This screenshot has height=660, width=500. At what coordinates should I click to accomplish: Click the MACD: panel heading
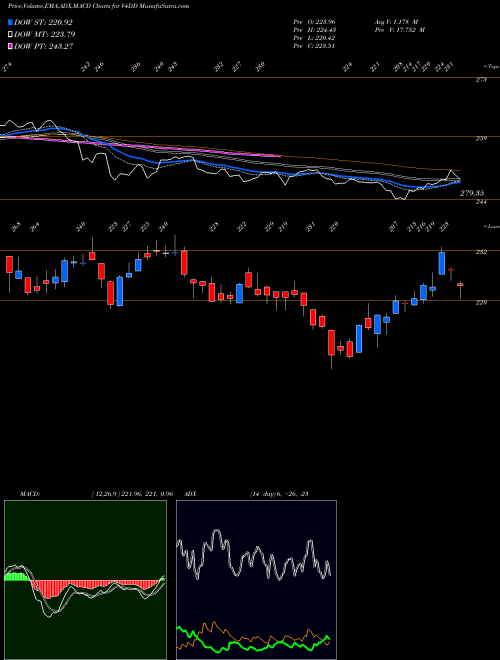point(30,494)
